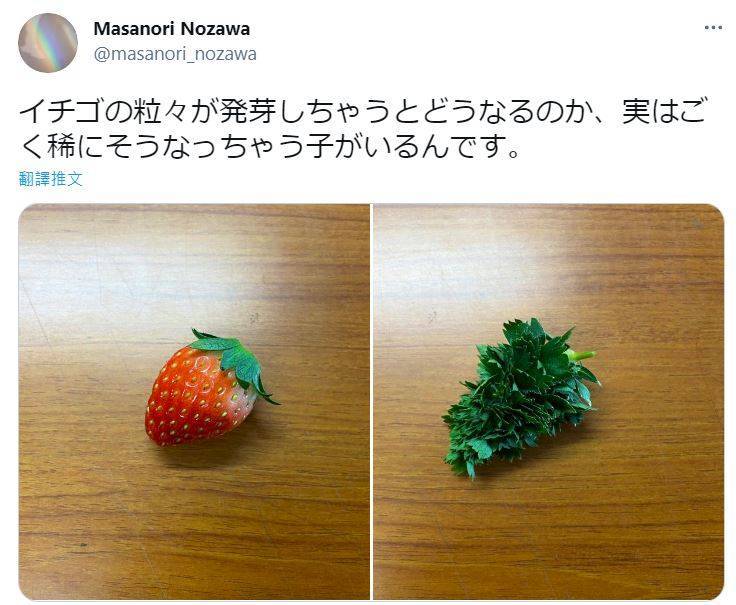Image resolution: width=736 pixels, height=605 pixels.
Task: Open the rainbow profile avatar
Action: point(48,43)
